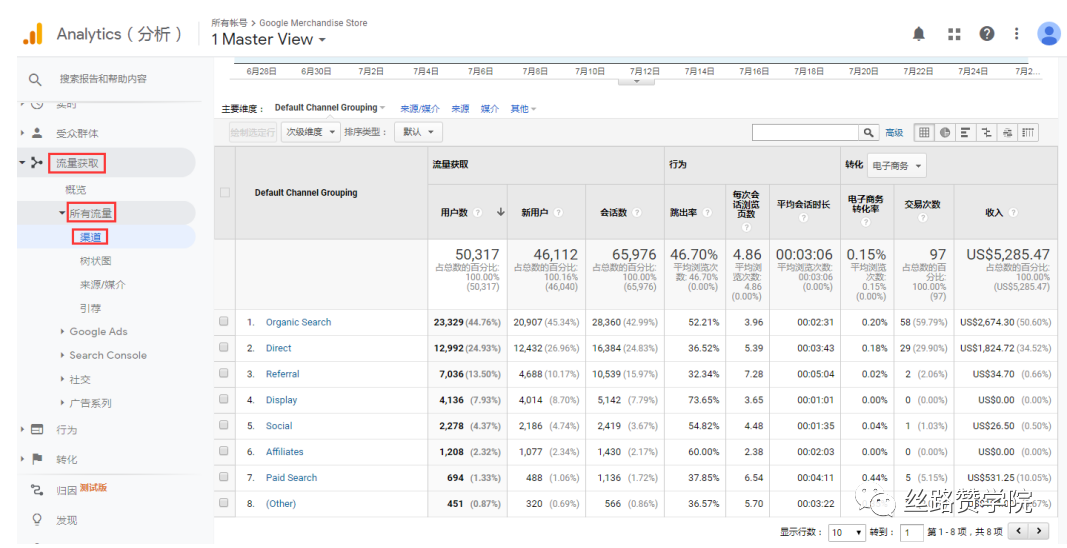Check the Social row checkbox

224,425
